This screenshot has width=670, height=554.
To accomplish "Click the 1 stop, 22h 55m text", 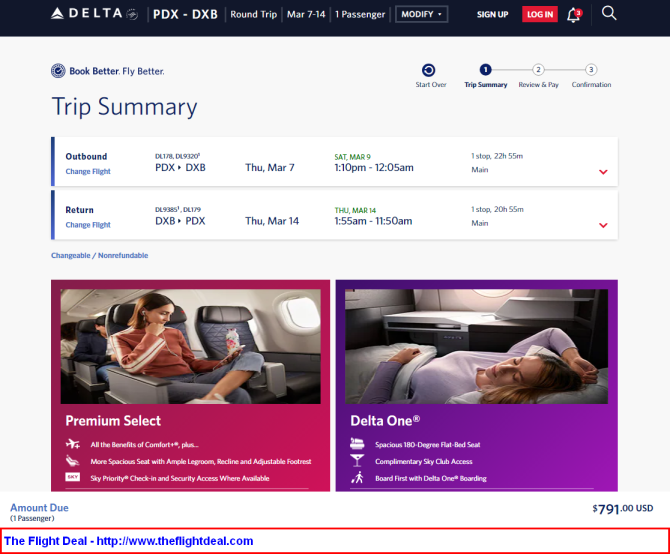I will [497, 156].
